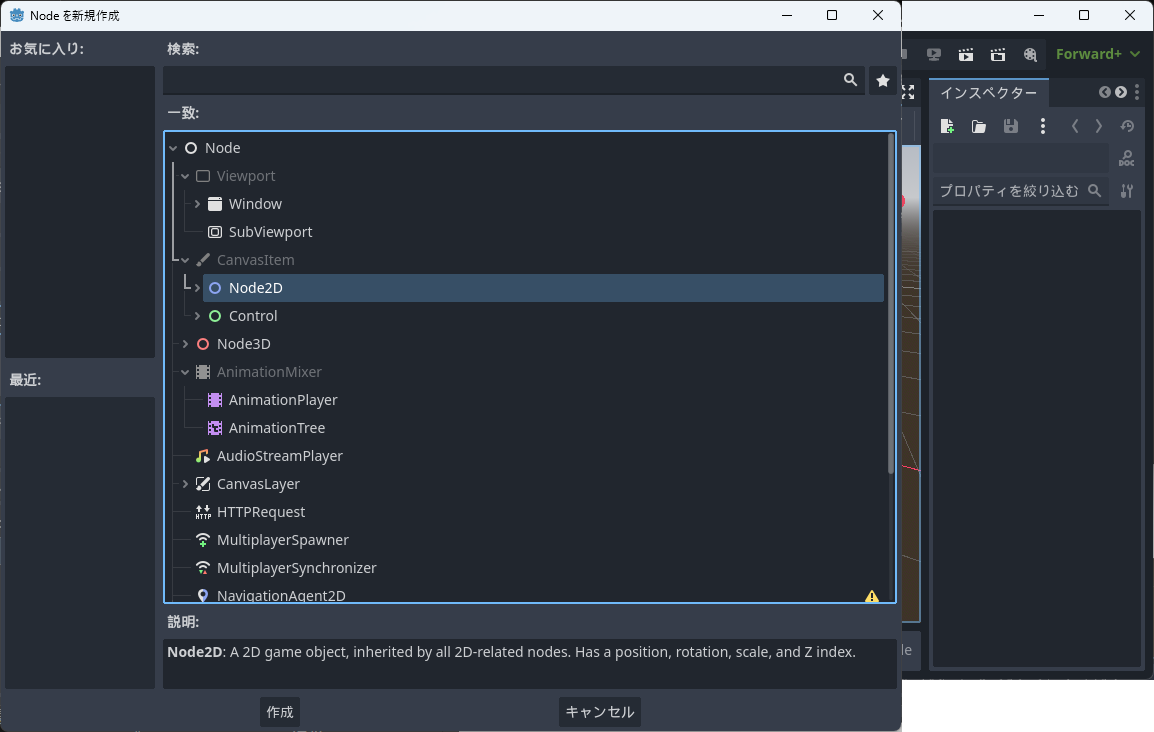Select AudioStreamPlayer in the node tree
Screen dimensions: 1154x732
click(x=280, y=455)
